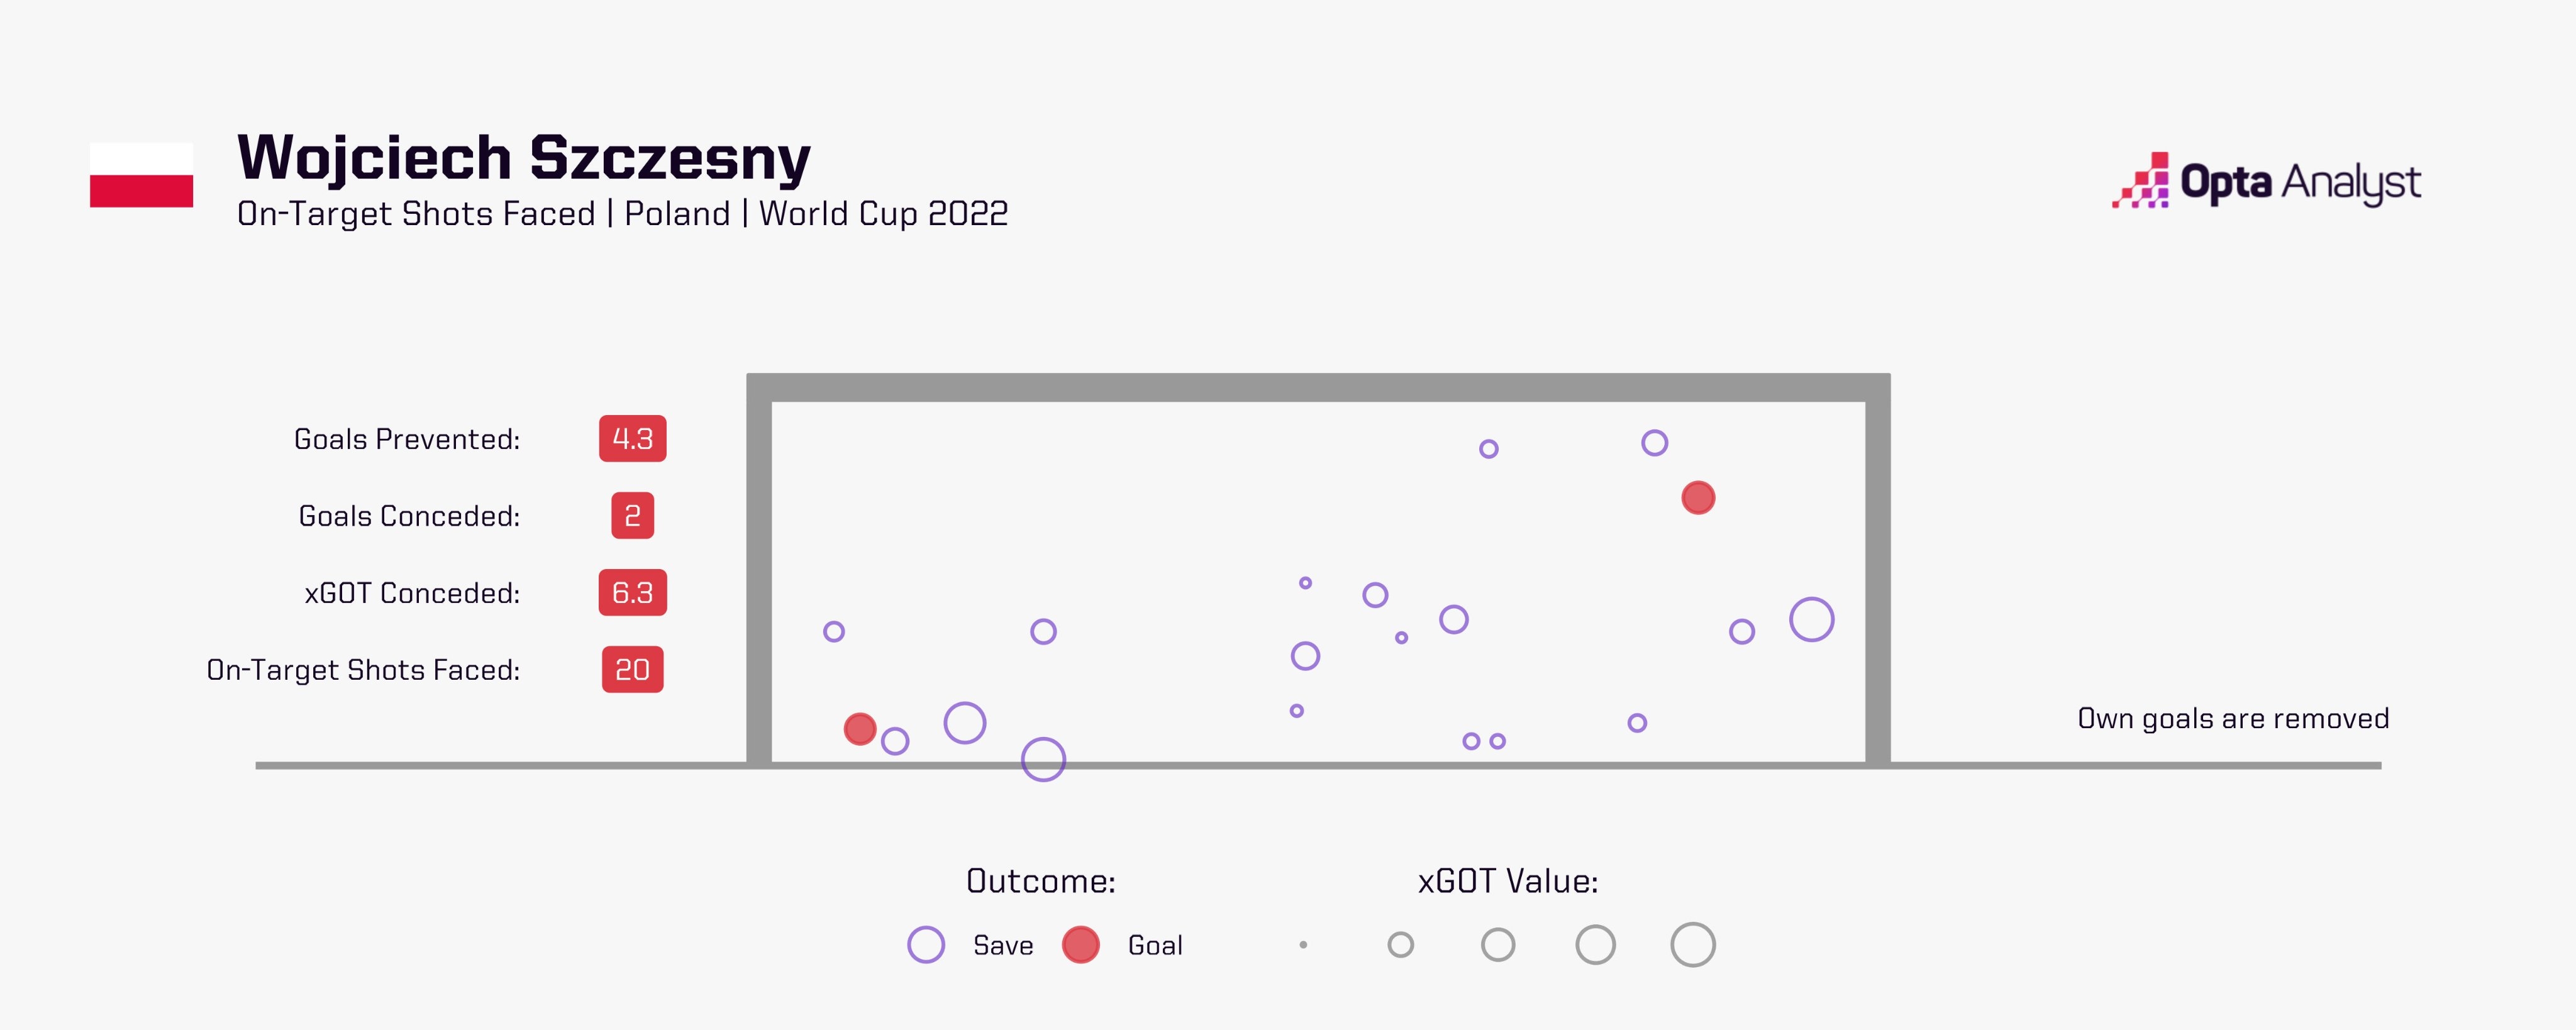Click the purple Save legend circle

(926, 944)
